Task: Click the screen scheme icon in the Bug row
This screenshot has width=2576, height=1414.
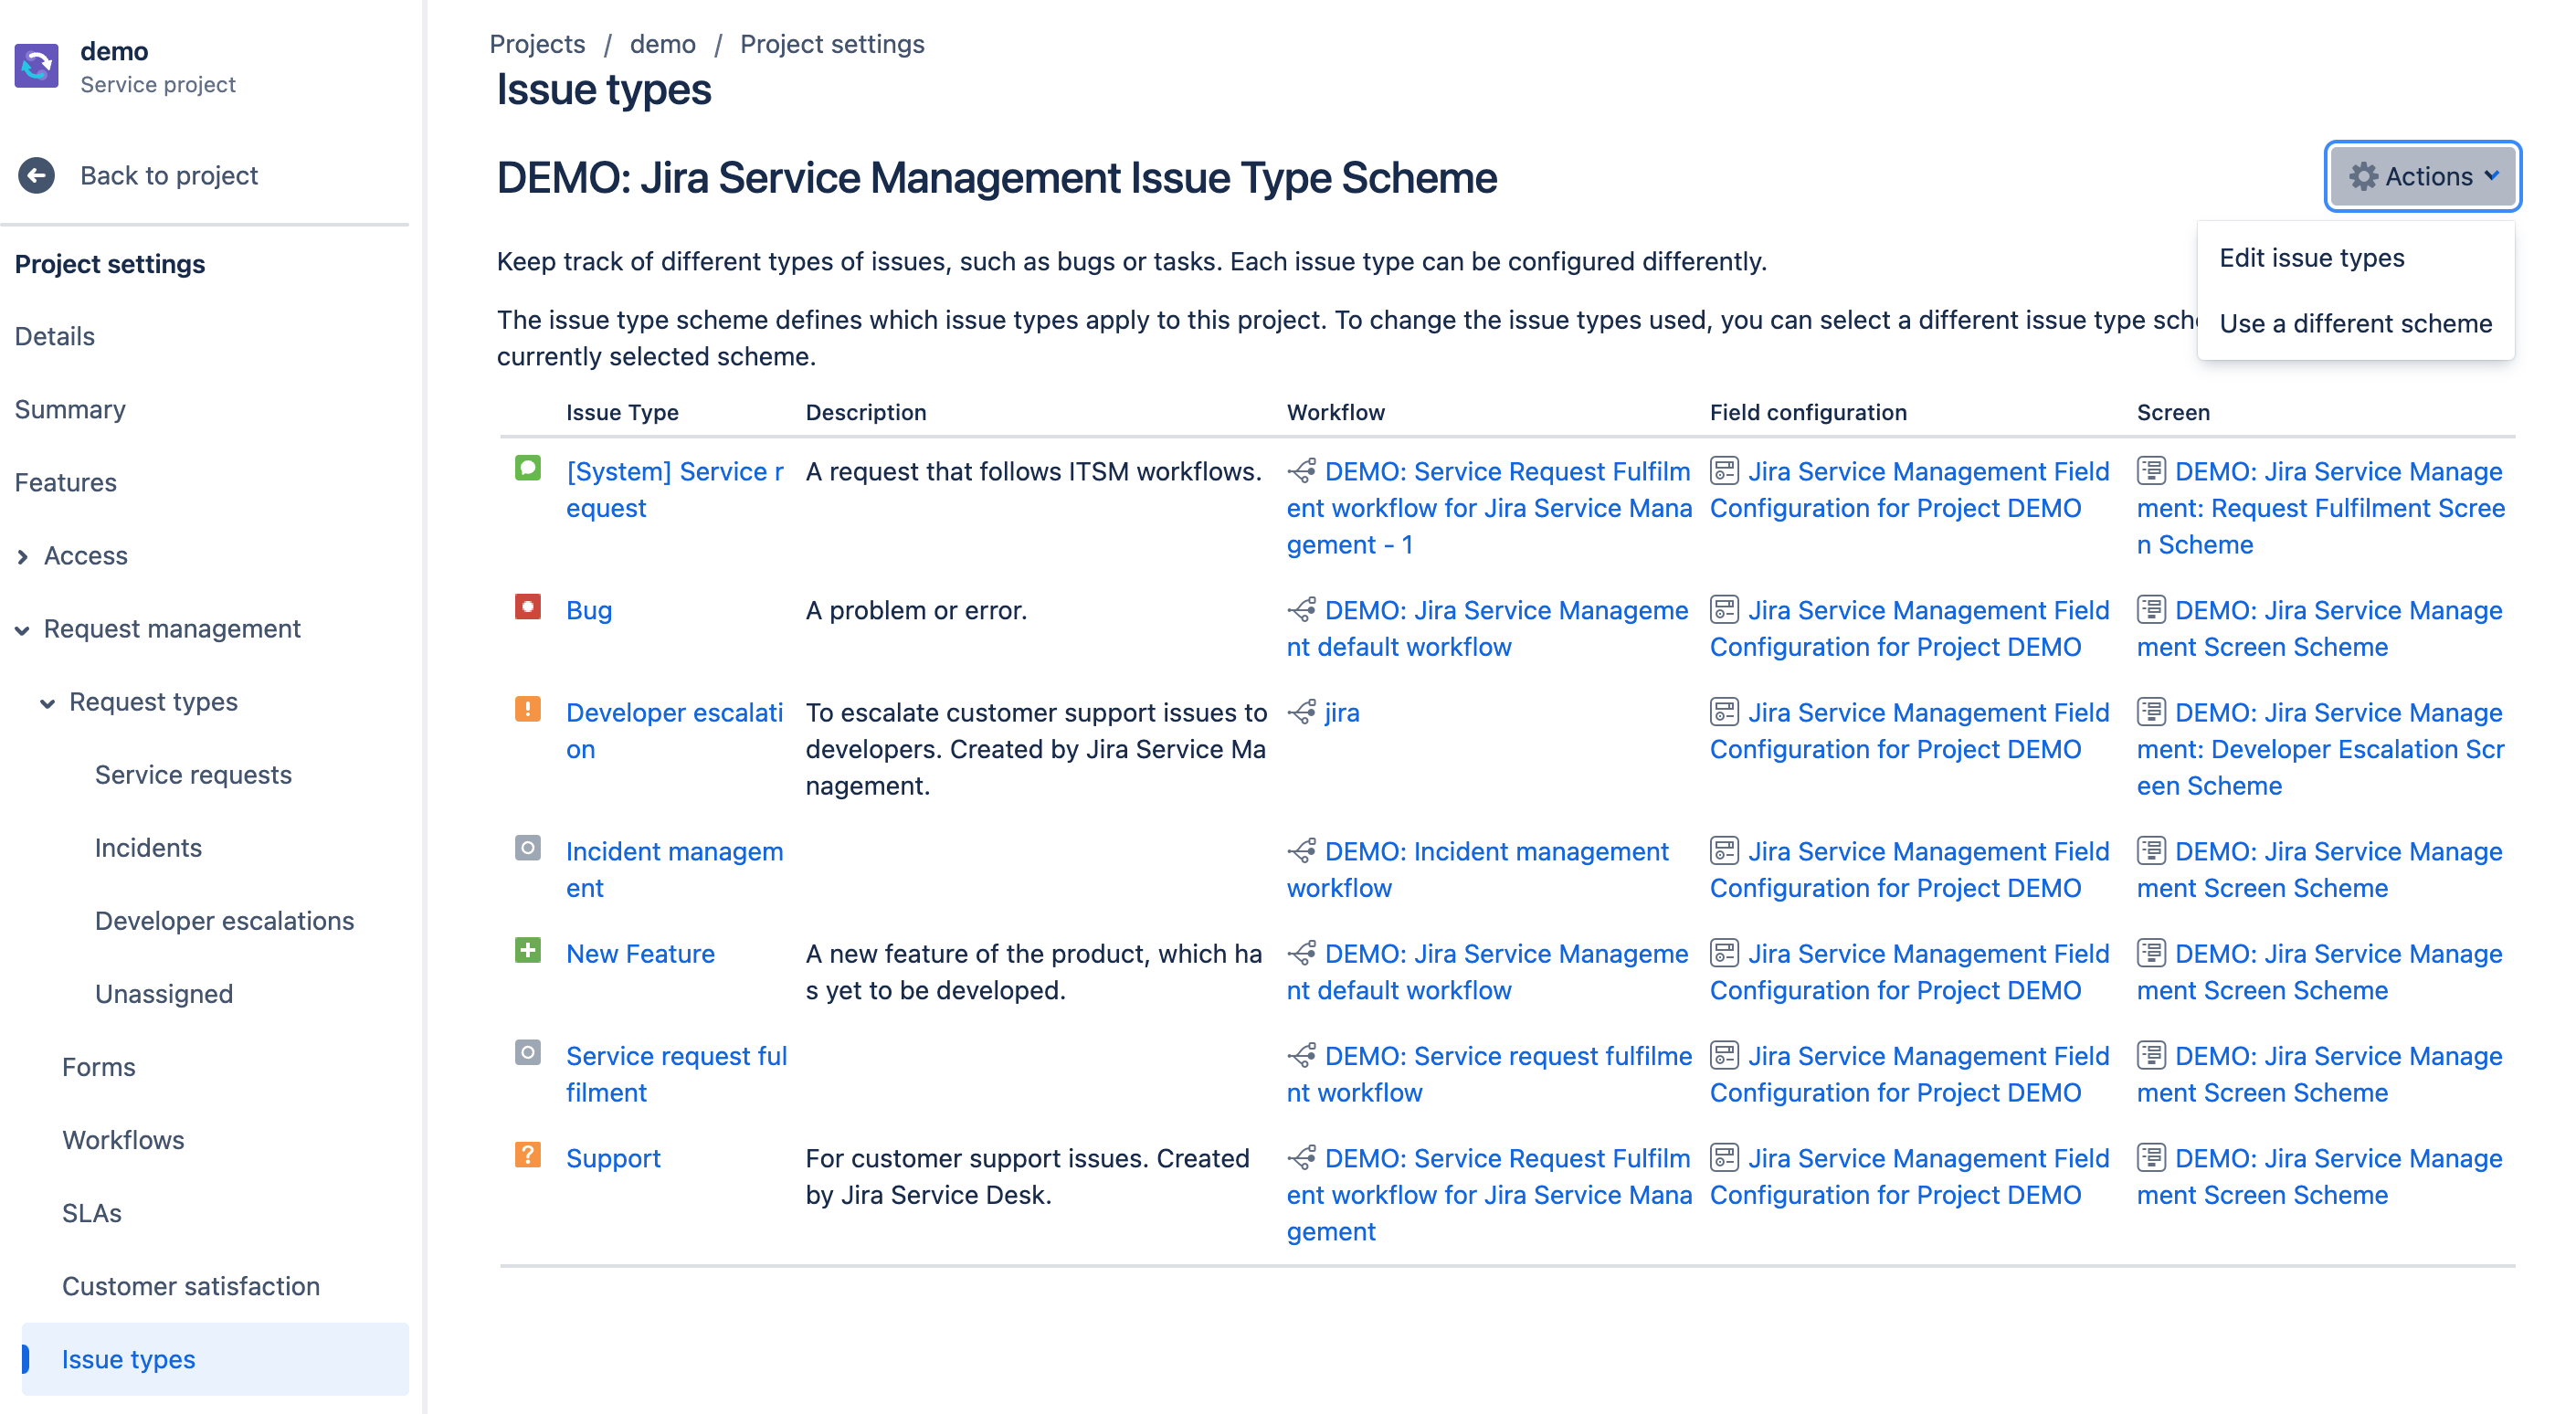Action: [x=2152, y=609]
